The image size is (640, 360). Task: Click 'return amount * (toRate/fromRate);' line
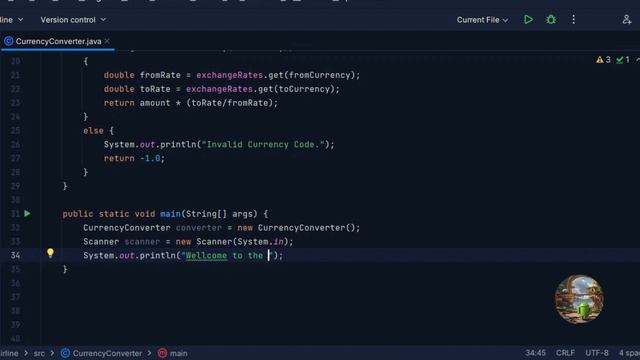click(x=191, y=103)
